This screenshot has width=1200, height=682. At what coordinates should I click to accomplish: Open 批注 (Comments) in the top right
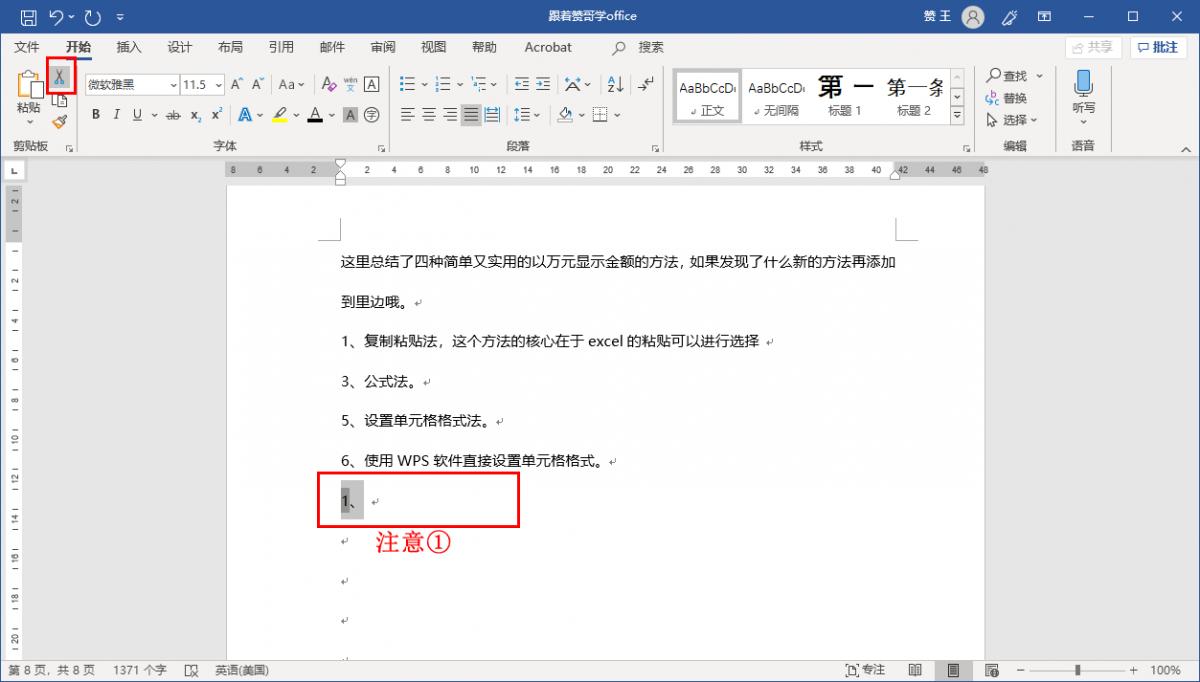1158,46
